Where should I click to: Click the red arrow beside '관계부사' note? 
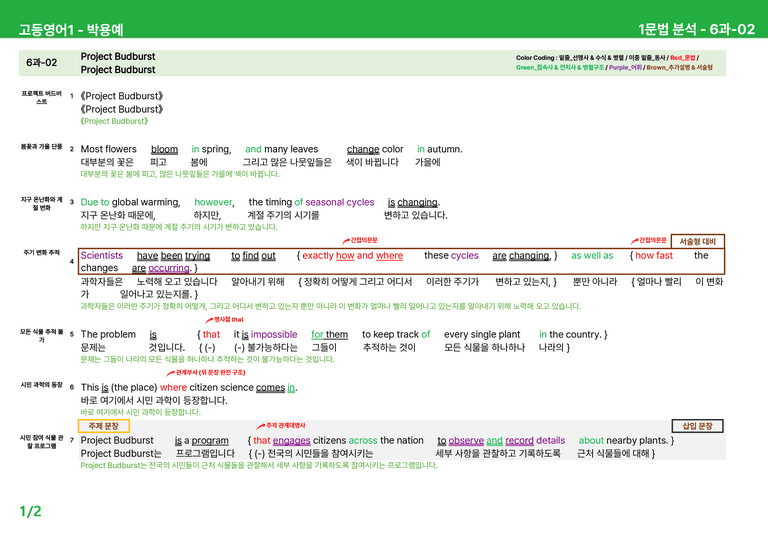point(170,374)
